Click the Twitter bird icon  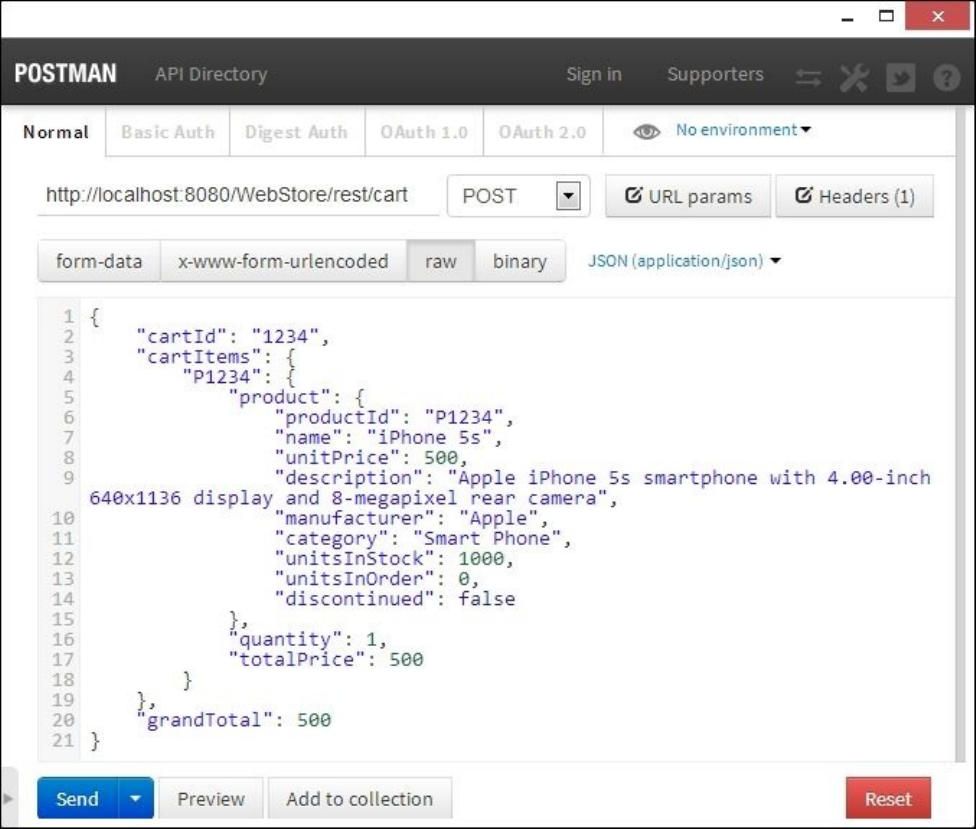pos(901,78)
